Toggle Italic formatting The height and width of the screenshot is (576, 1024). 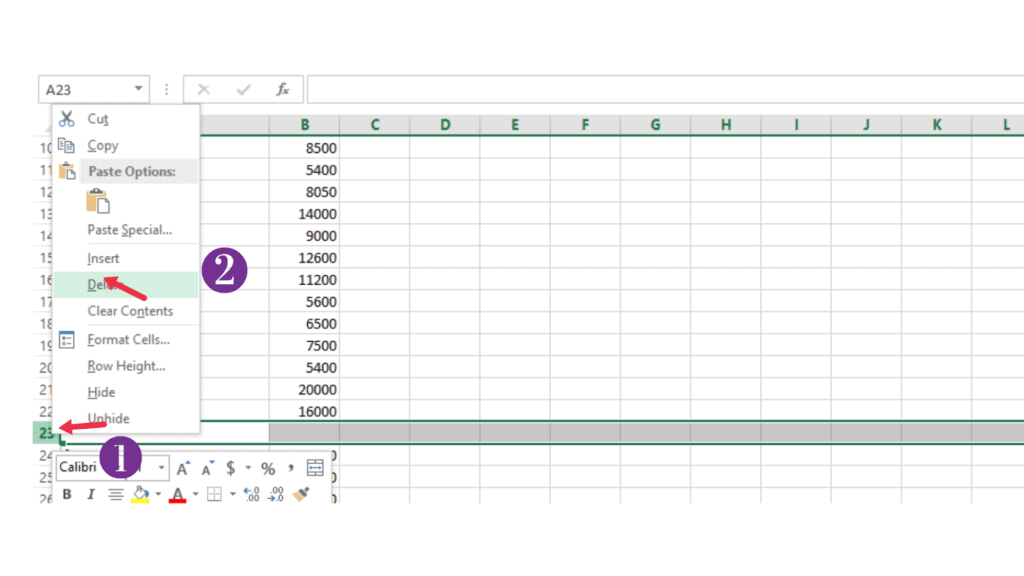(91, 493)
